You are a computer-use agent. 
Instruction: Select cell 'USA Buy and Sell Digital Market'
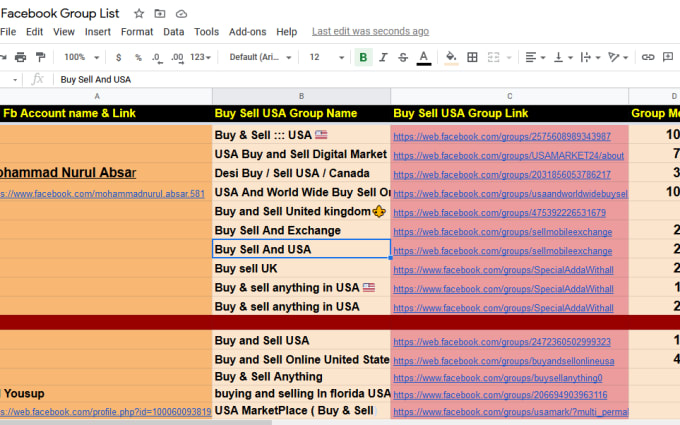301,154
